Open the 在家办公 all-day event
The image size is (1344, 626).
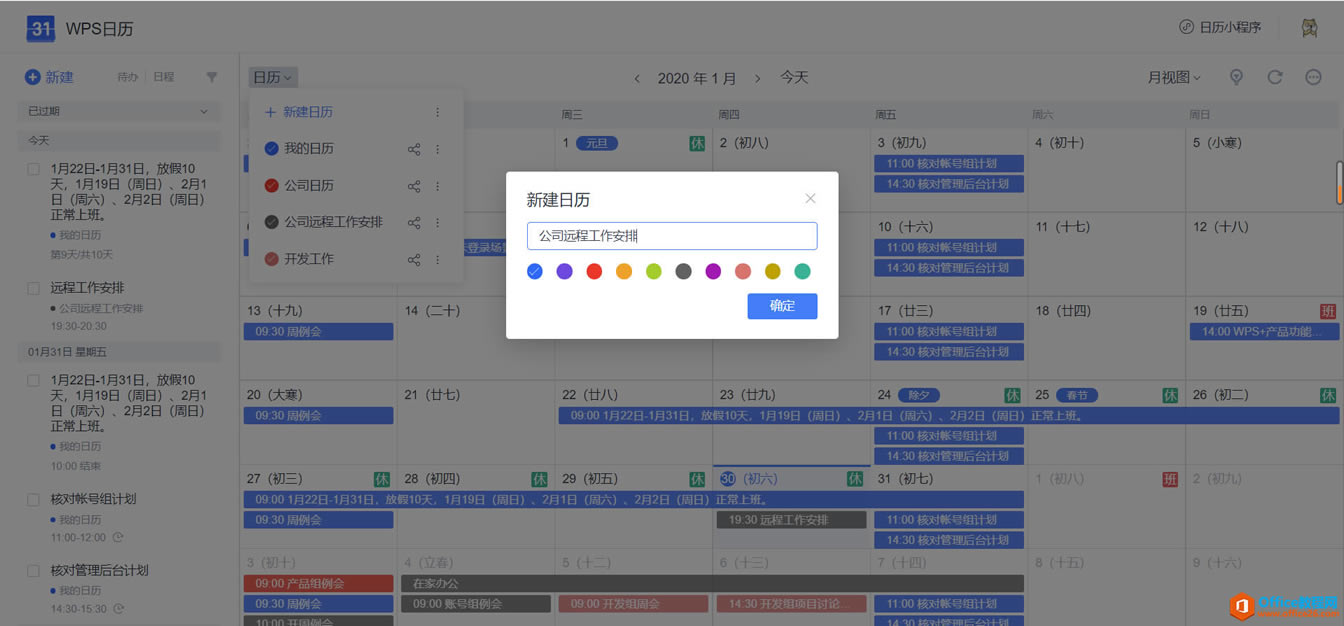pyautogui.click(x=712, y=583)
